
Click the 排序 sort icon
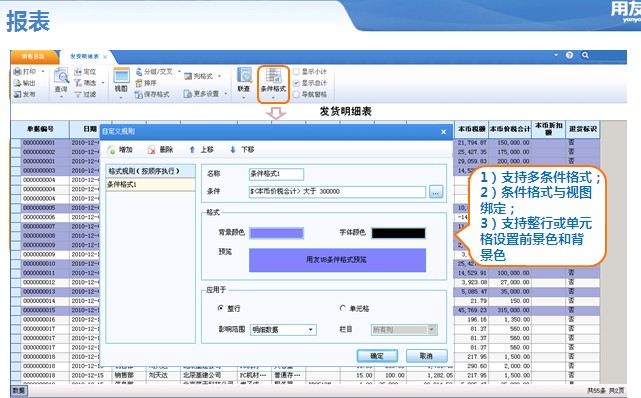139,83
